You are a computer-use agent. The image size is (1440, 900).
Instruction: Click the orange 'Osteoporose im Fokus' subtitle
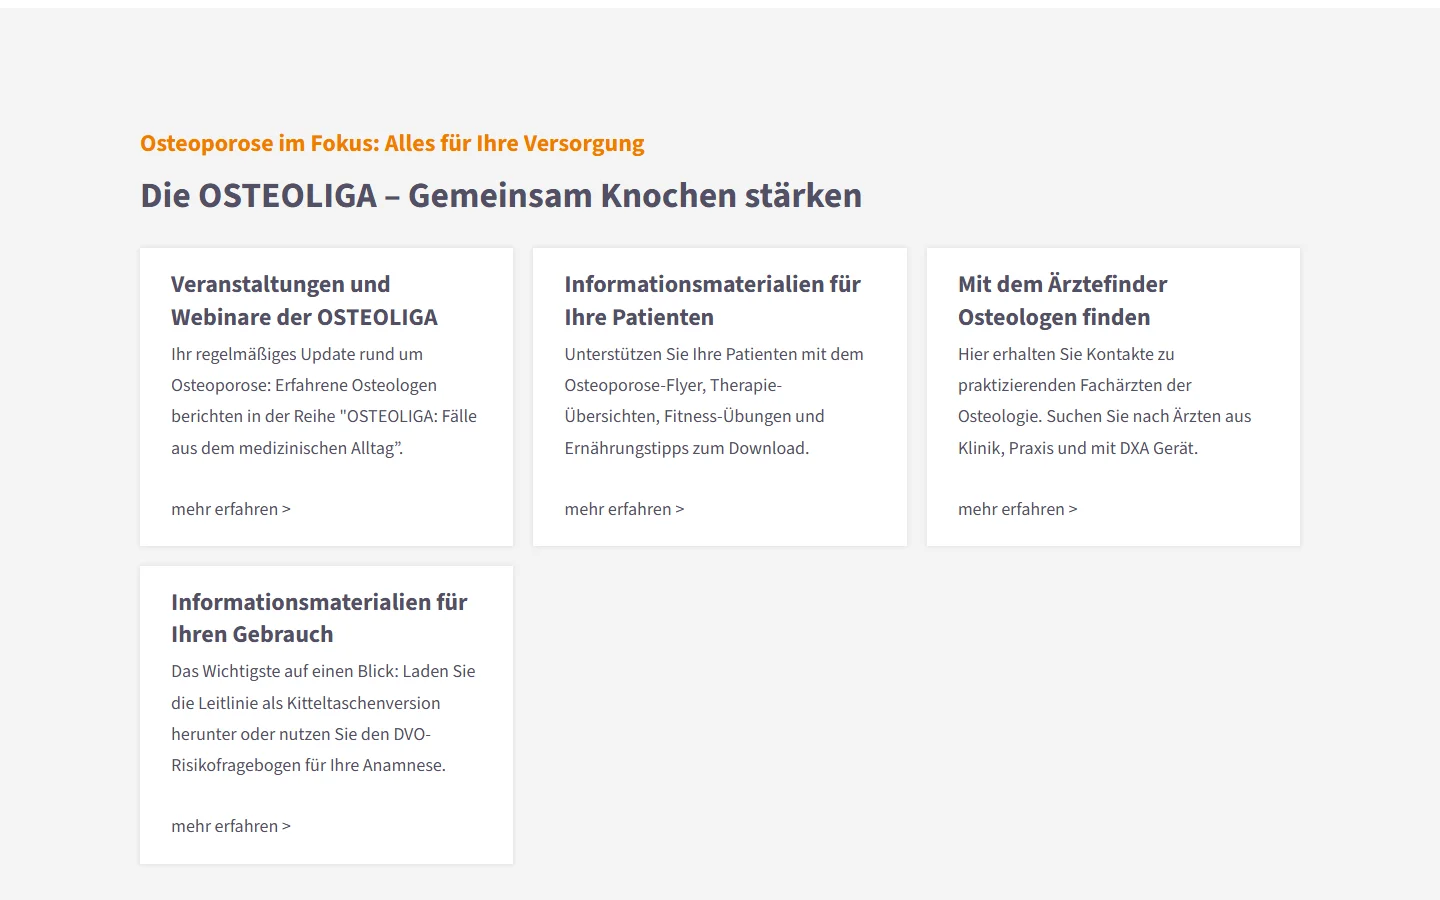click(392, 143)
